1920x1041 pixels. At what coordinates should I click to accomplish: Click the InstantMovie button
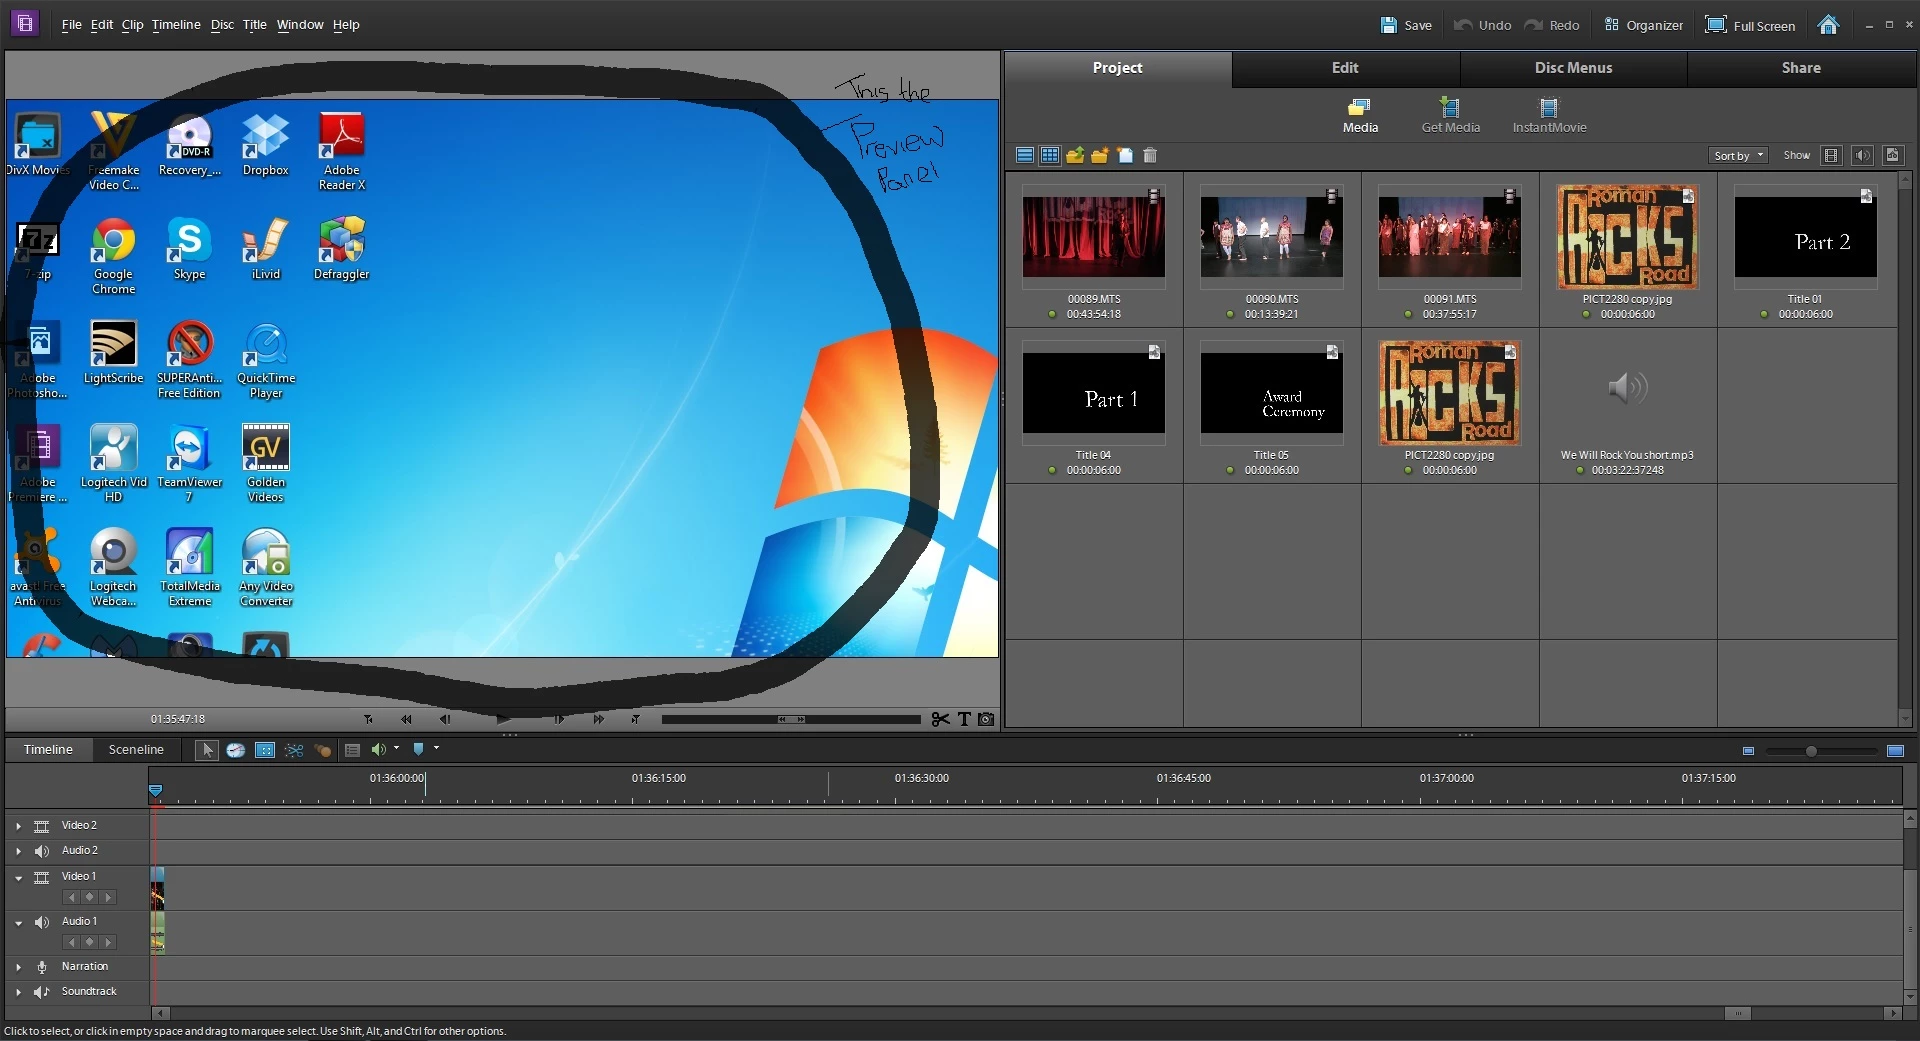(1549, 115)
